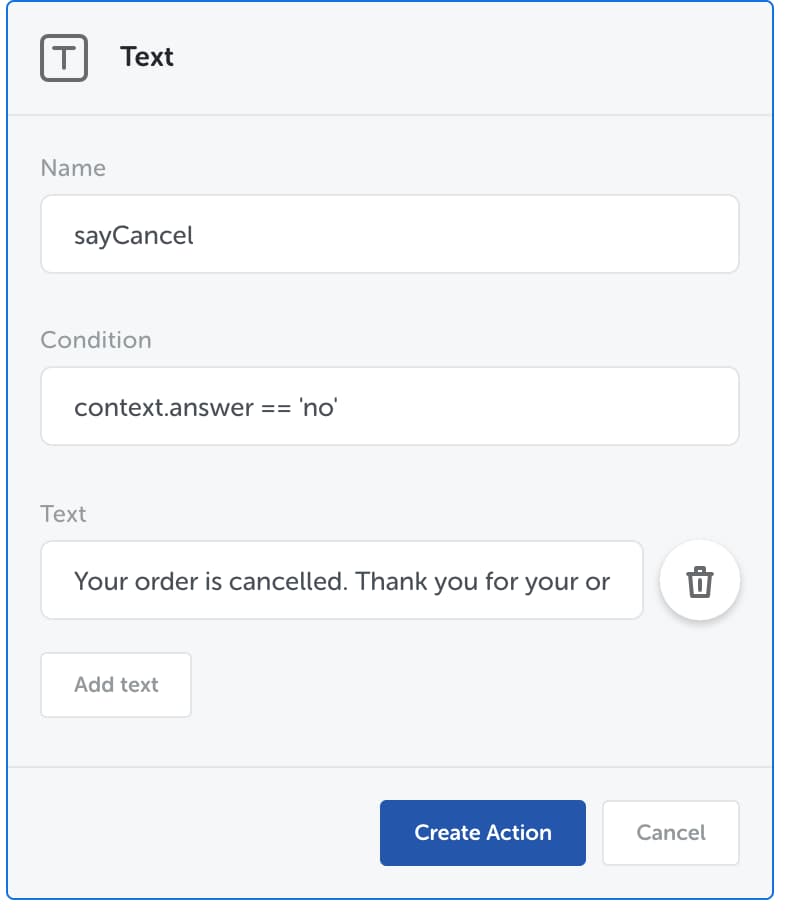786x914 pixels.
Task: Click the words 'Your order is cancelled'
Action: (x=211, y=581)
